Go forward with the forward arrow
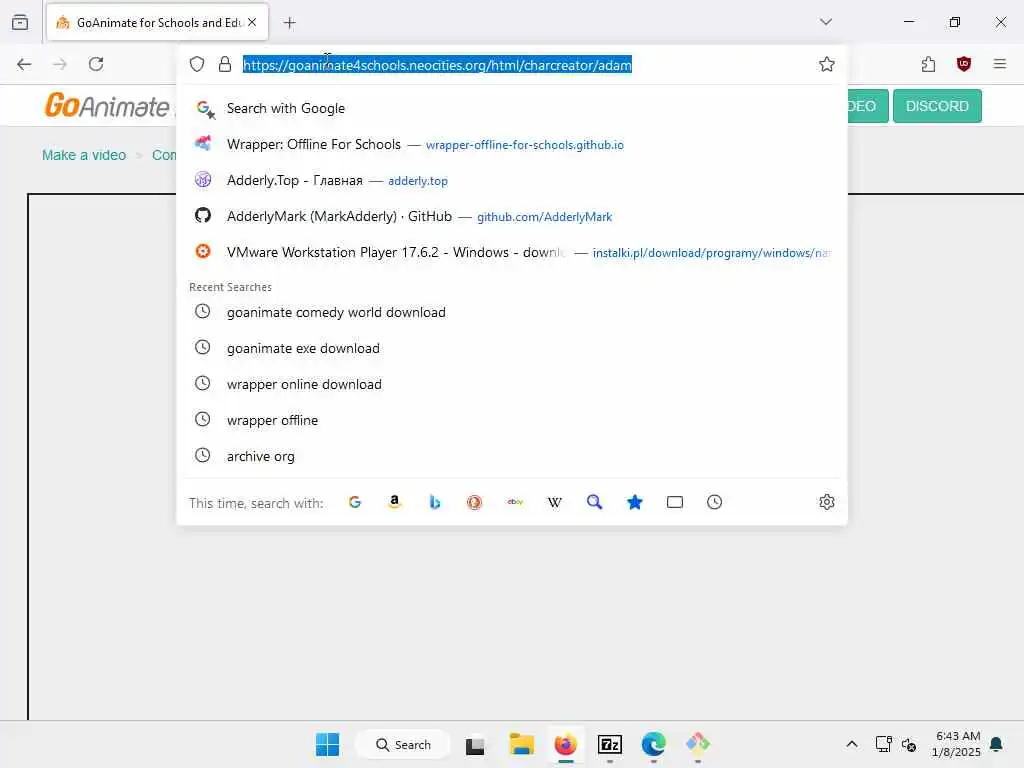The height and width of the screenshot is (768, 1024). (60, 64)
